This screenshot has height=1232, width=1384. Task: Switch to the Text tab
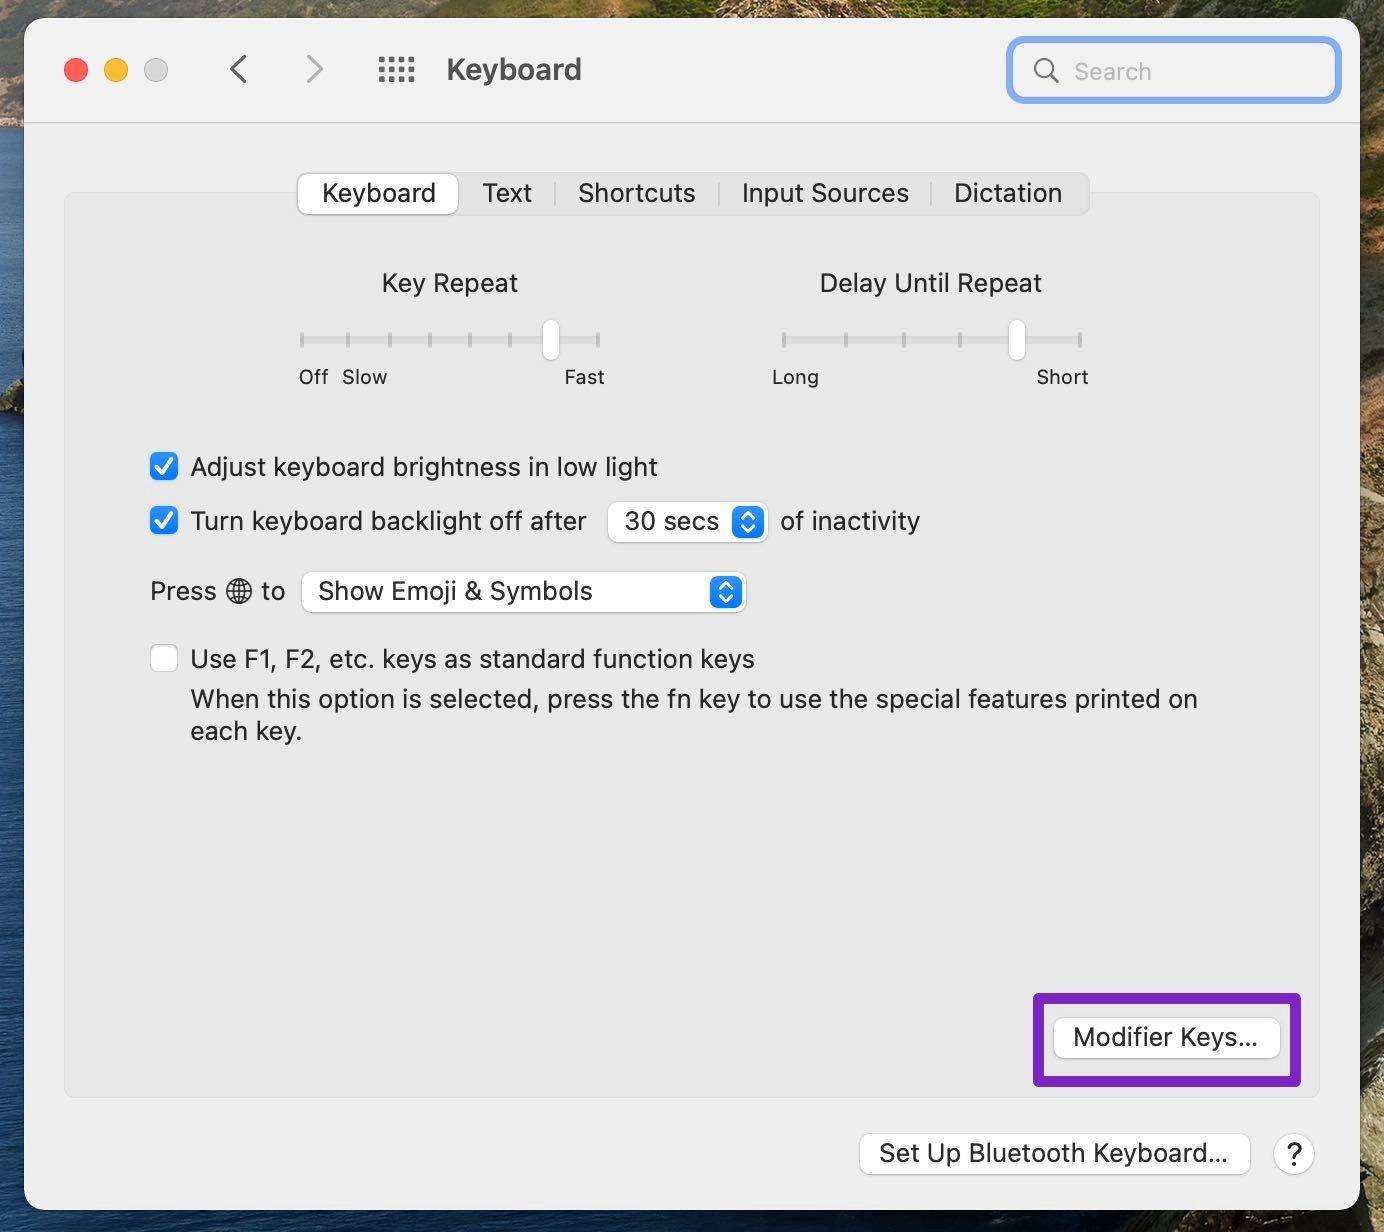tap(507, 193)
